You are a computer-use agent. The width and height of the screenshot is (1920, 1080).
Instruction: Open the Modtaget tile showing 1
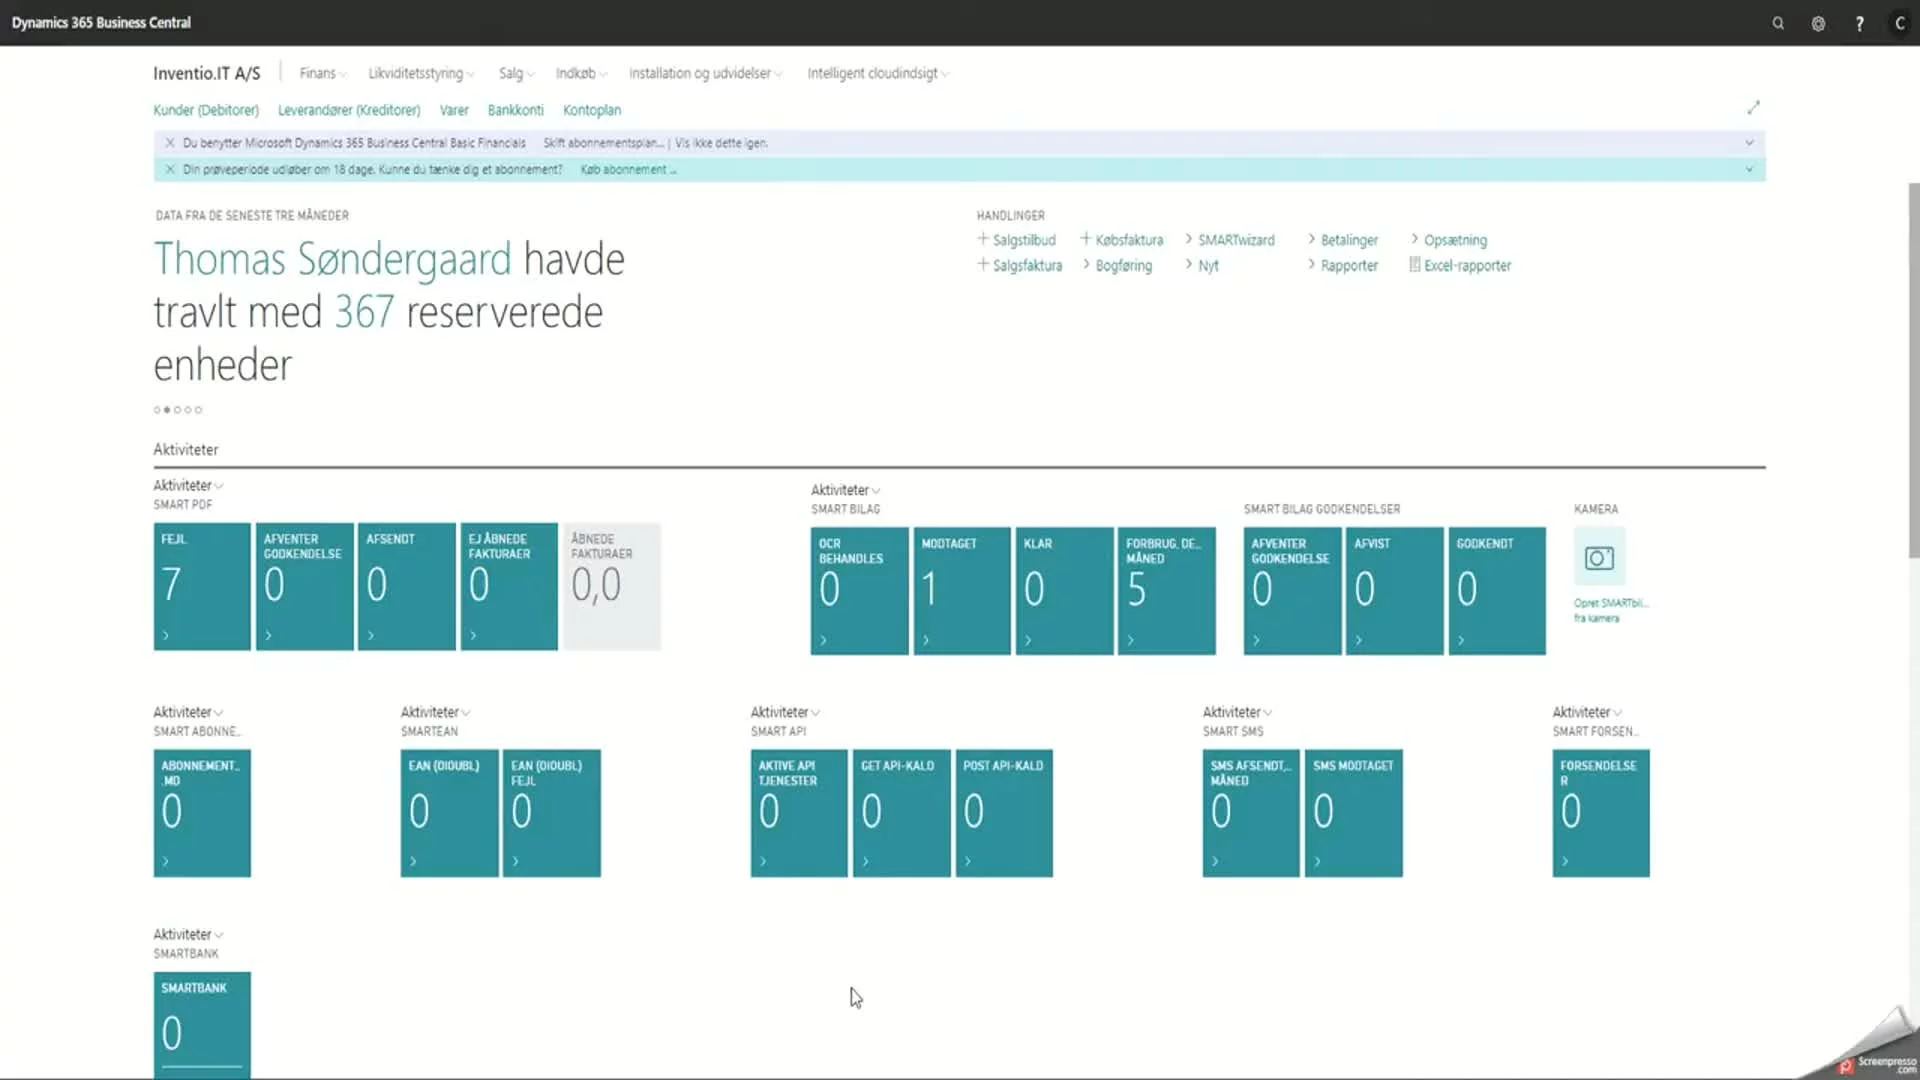[962, 591]
